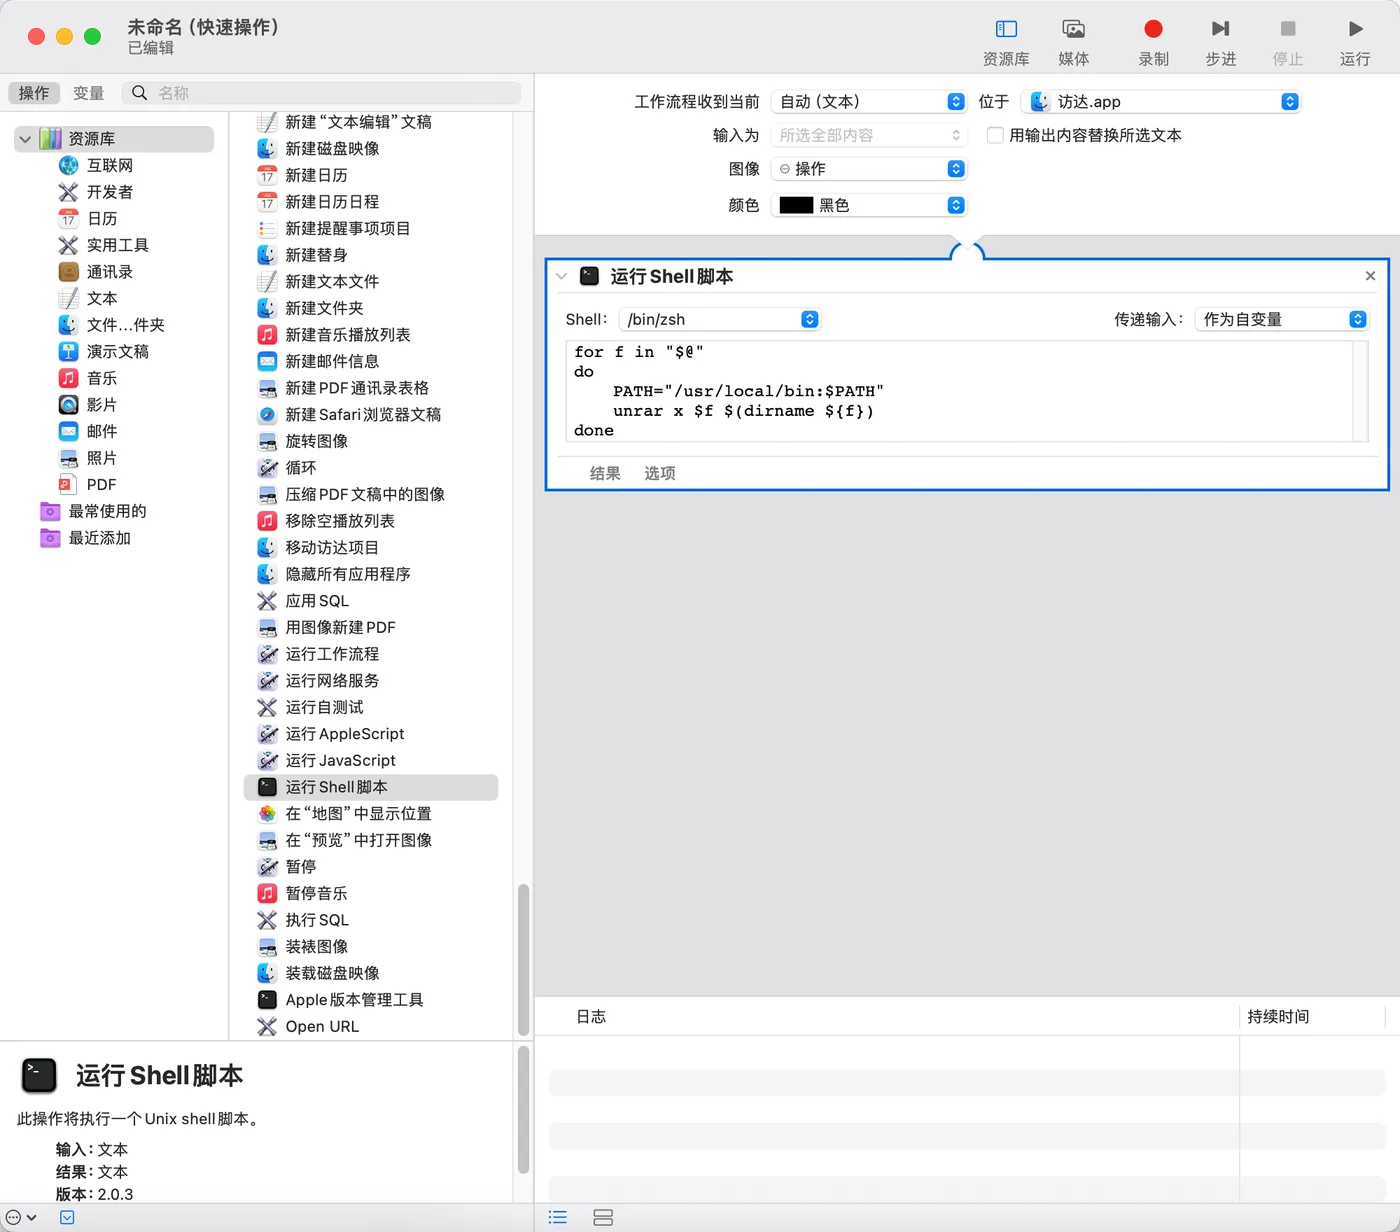Click the description pane scrollbar
The width and height of the screenshot is (1400, 1232).
pos(523,1110)
